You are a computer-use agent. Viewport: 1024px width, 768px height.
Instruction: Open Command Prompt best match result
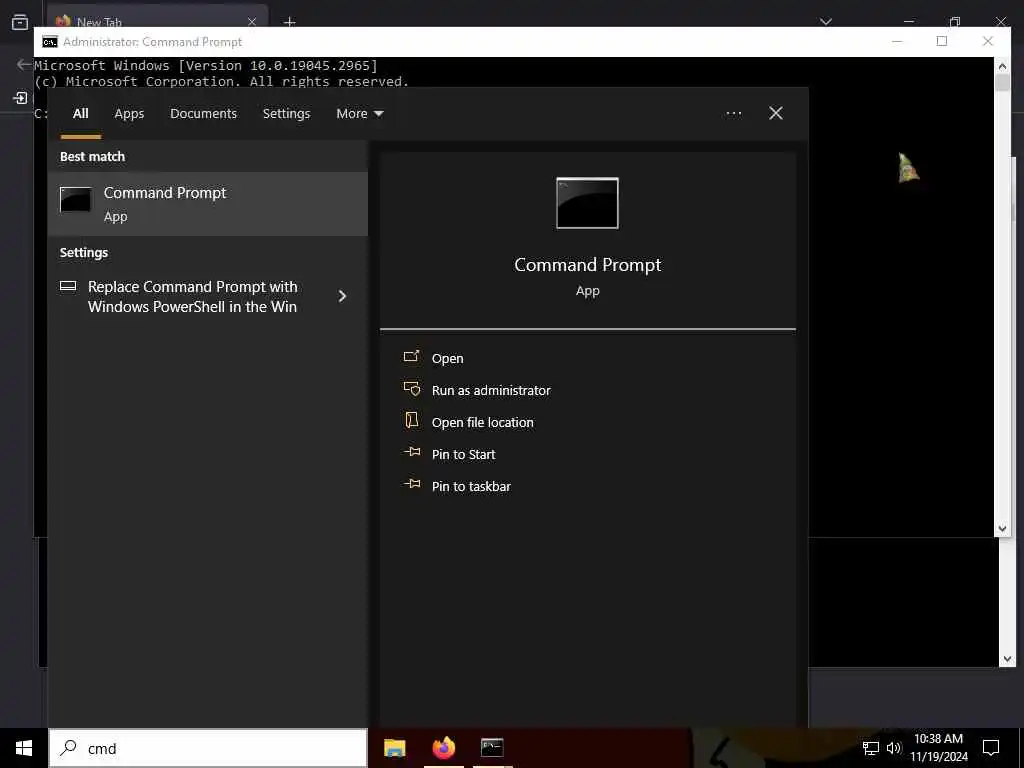(208, 204)
